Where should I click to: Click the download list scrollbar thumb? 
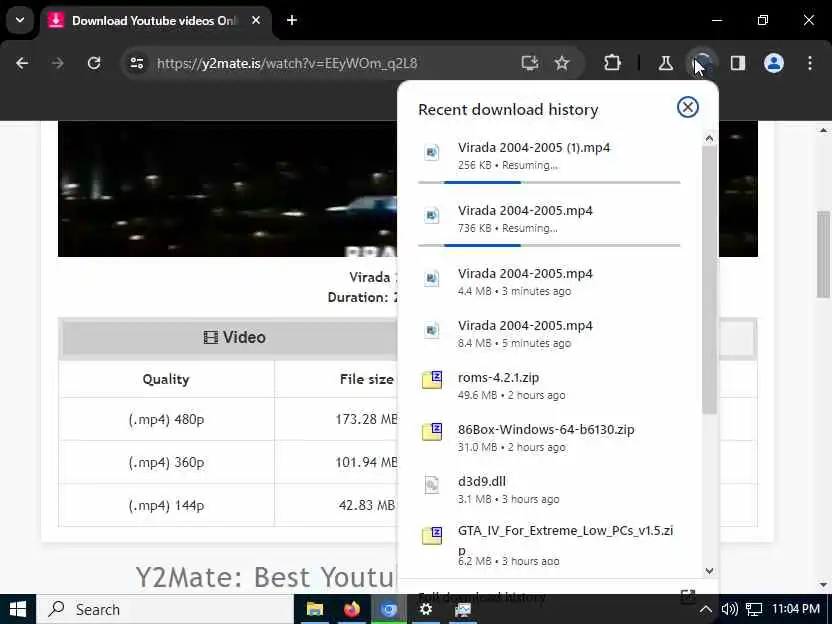[x=709, y=280]
